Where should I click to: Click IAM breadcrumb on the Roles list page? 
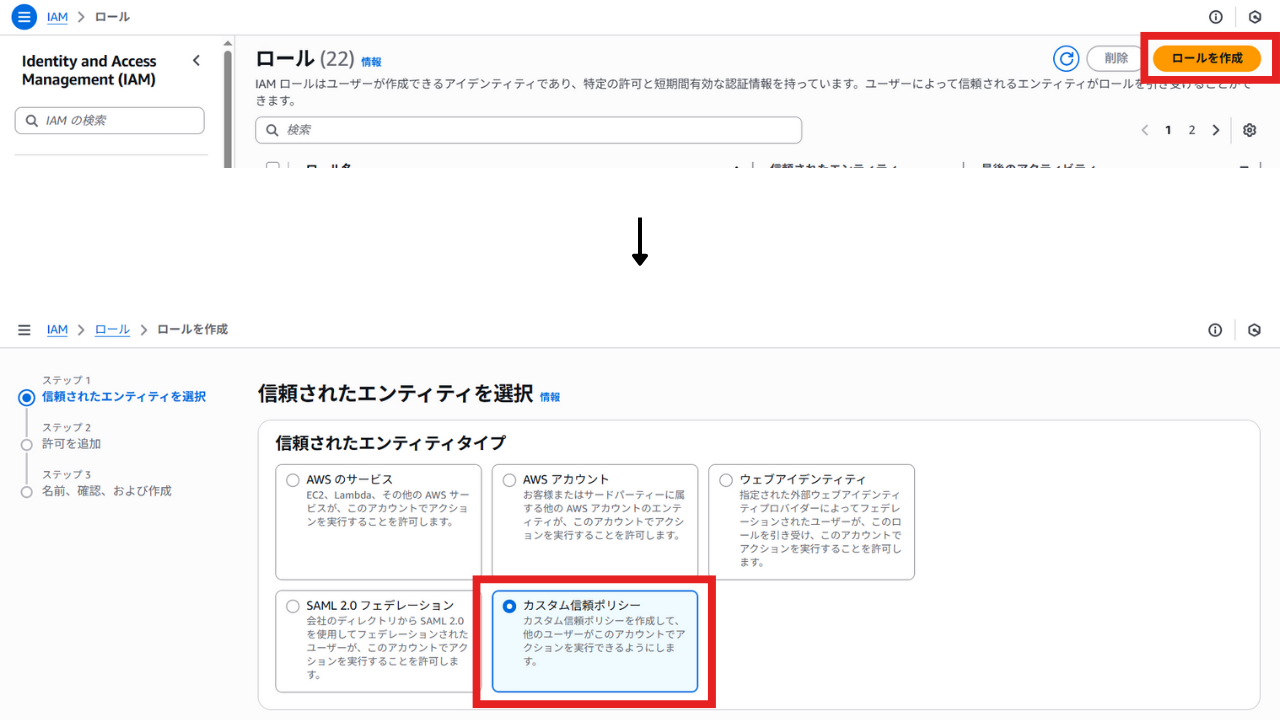point(57,17)
